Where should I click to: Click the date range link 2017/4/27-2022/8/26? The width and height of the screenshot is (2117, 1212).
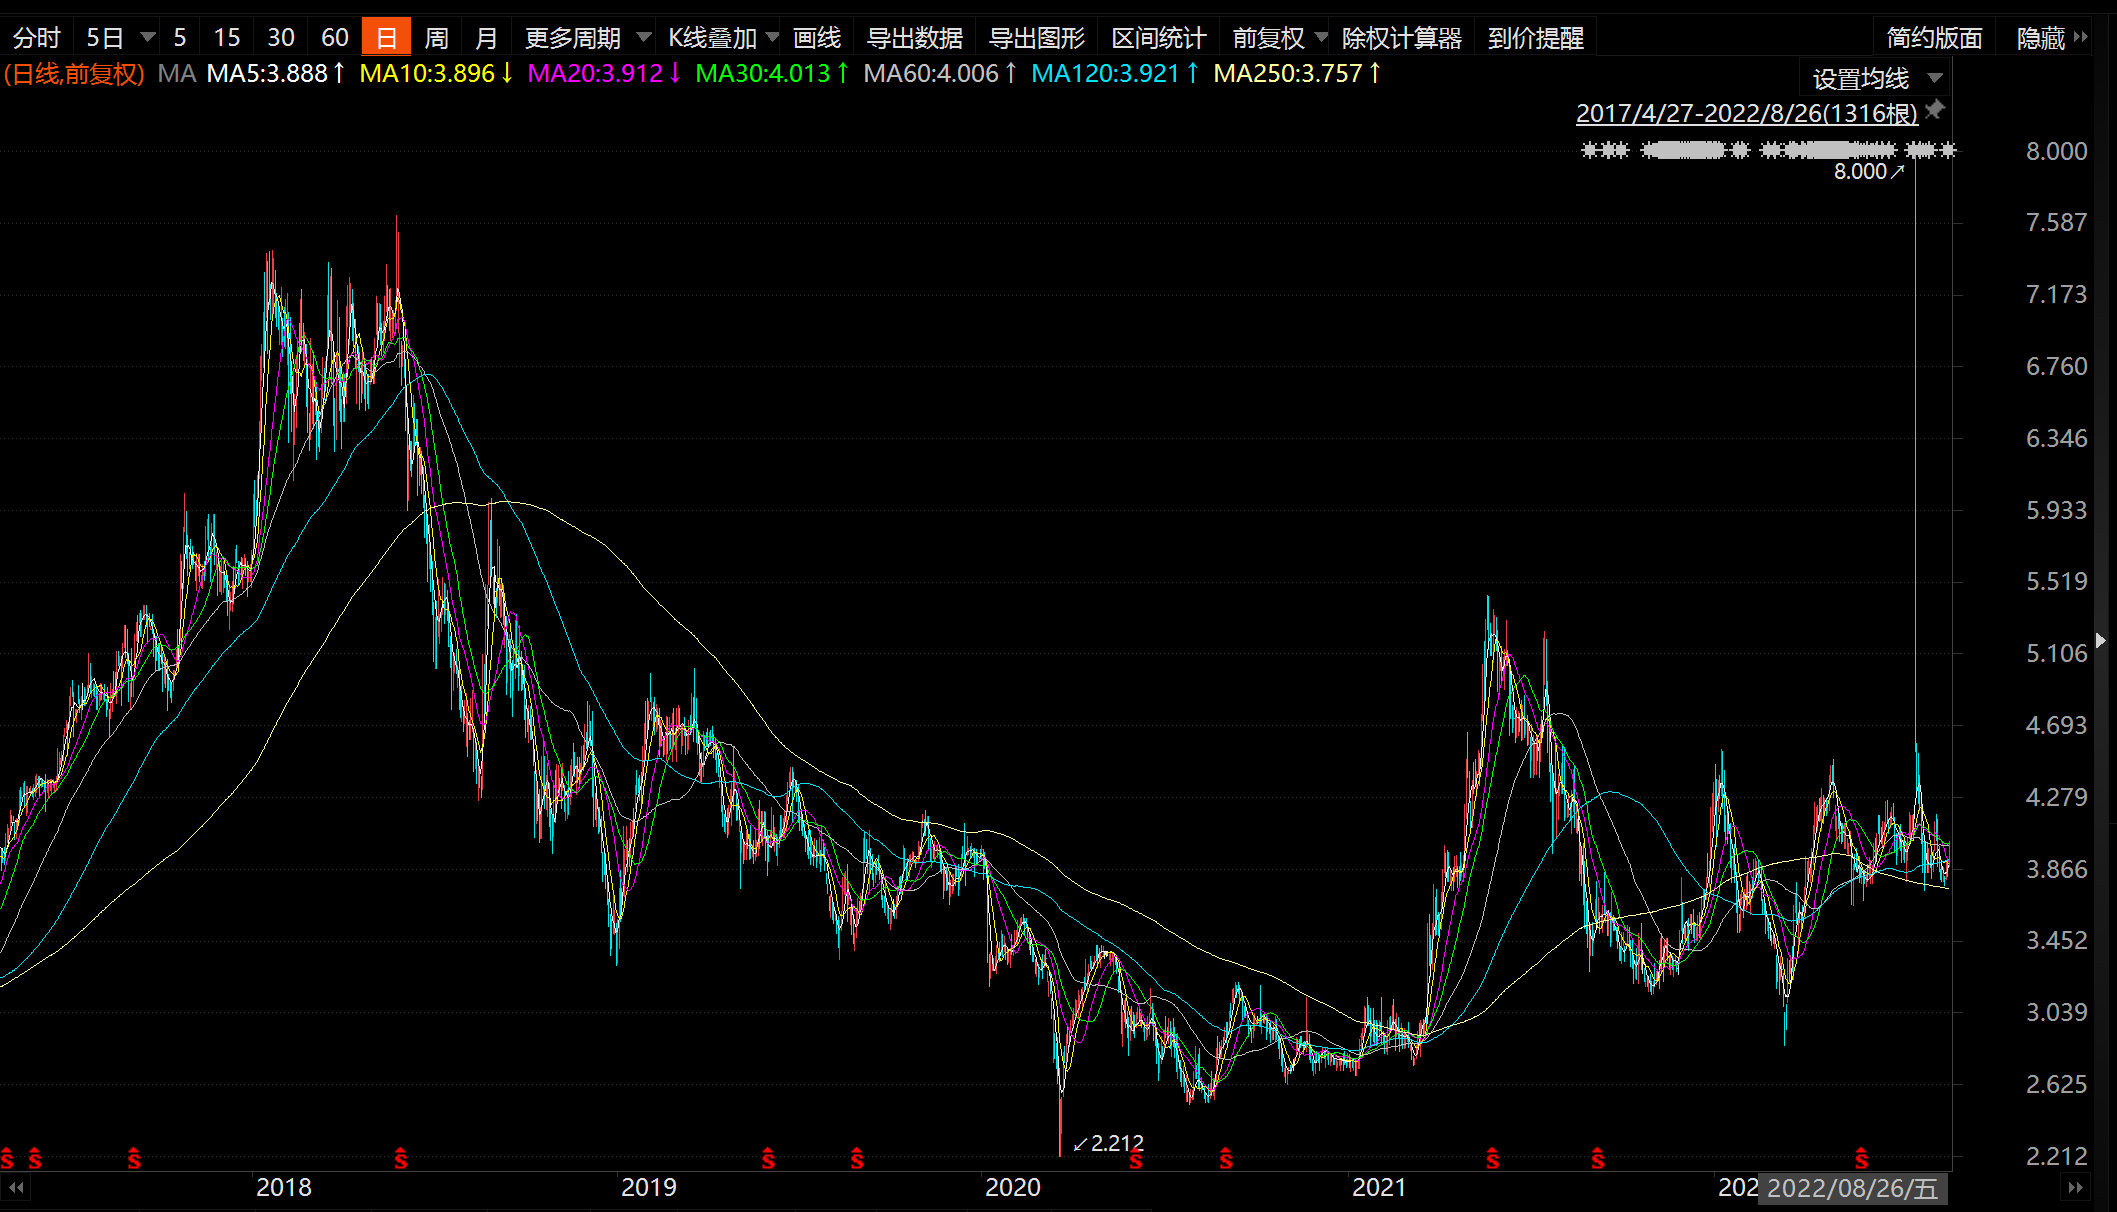(1746, 113)
